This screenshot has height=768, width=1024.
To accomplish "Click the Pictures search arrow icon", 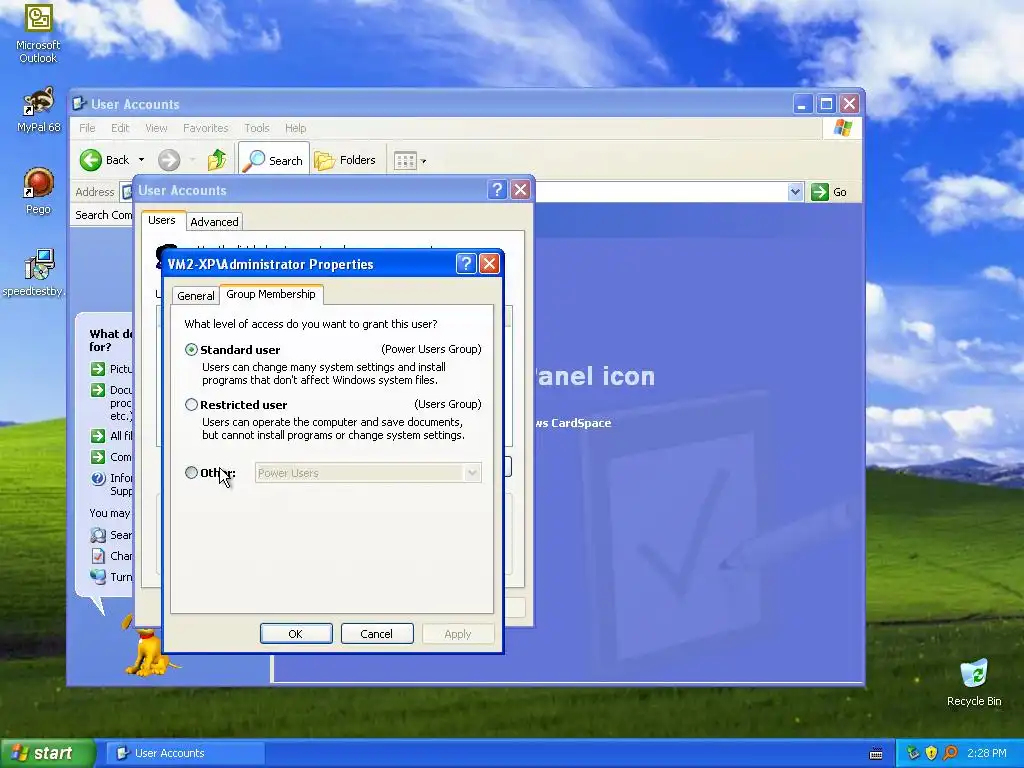I will (x=98, y=369).
